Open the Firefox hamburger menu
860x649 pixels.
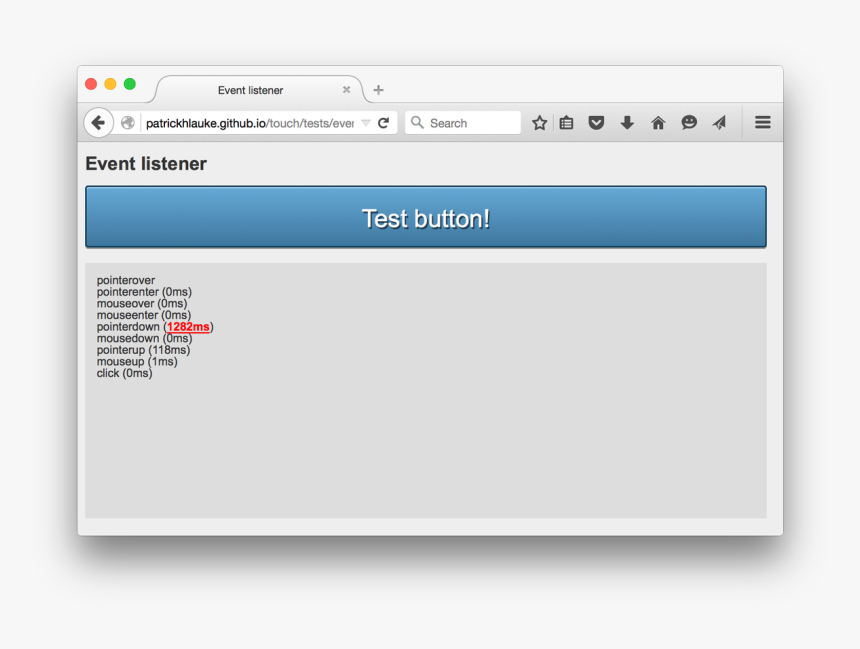(762, 122)
